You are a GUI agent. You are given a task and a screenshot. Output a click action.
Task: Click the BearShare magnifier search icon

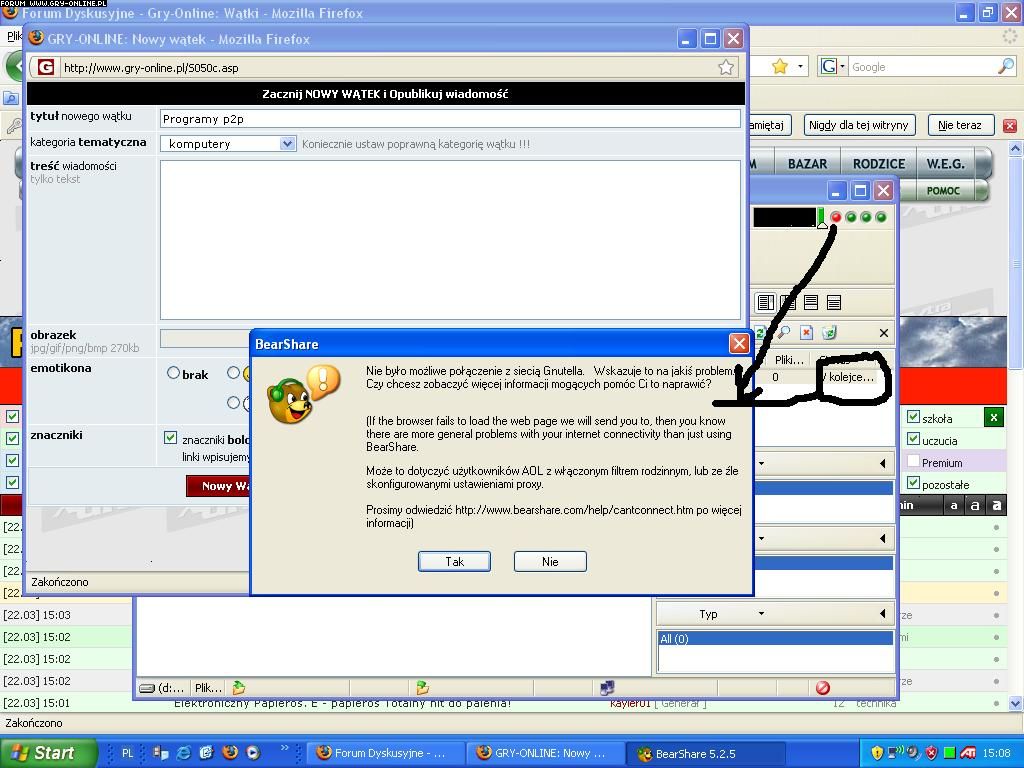pyautogui.click(x=783, y=333)
